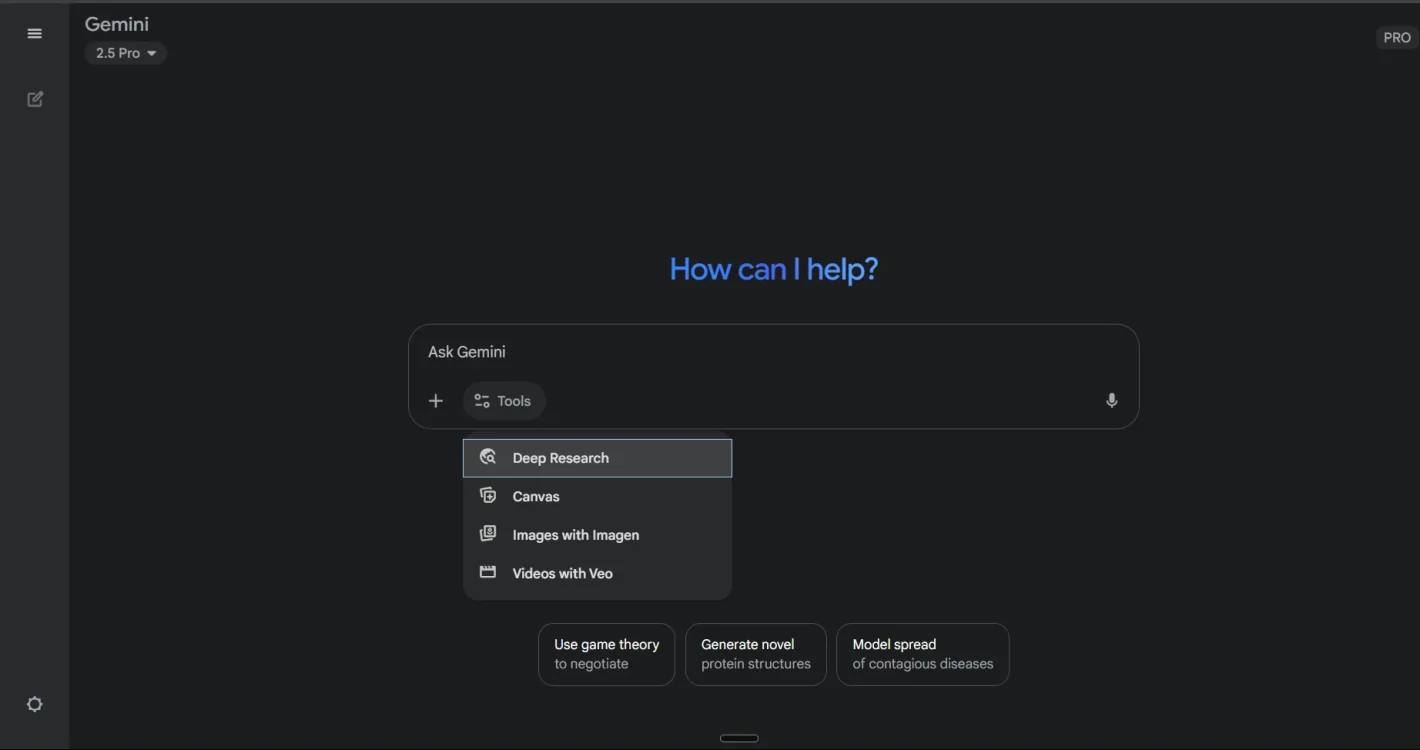Click the Images with Imagen icon

[488, 534]
